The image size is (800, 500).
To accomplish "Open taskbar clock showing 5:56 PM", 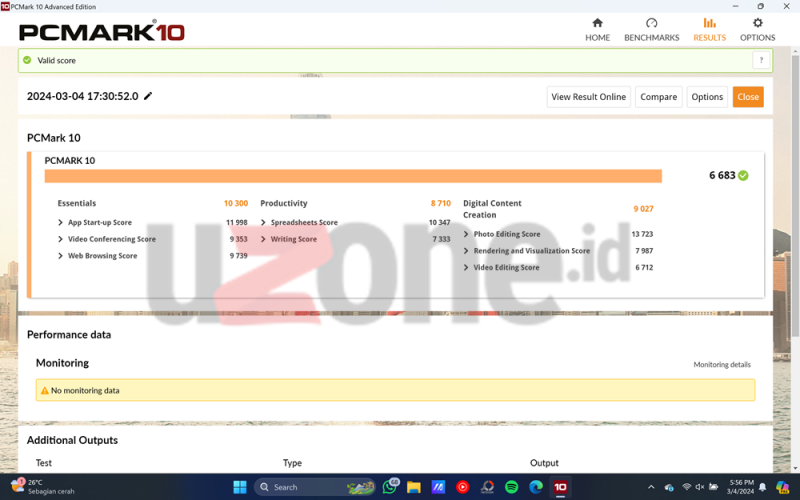I will coord(741,487).
